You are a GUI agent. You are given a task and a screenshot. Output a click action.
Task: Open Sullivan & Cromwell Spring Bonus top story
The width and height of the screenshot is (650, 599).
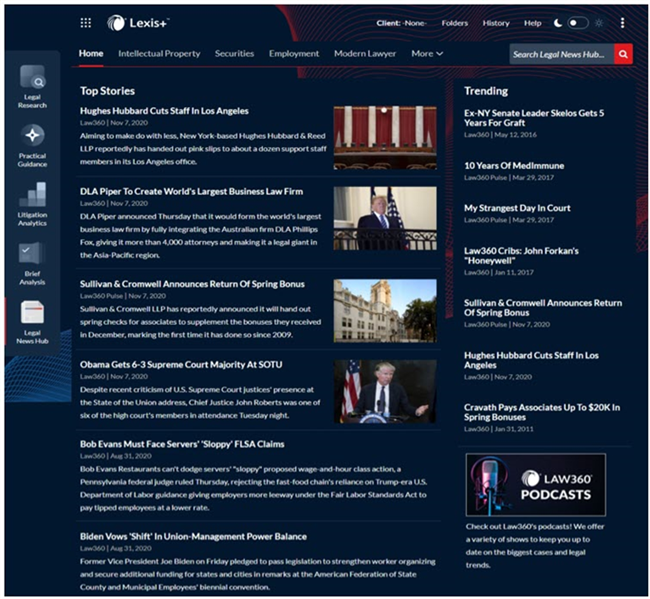192,284
